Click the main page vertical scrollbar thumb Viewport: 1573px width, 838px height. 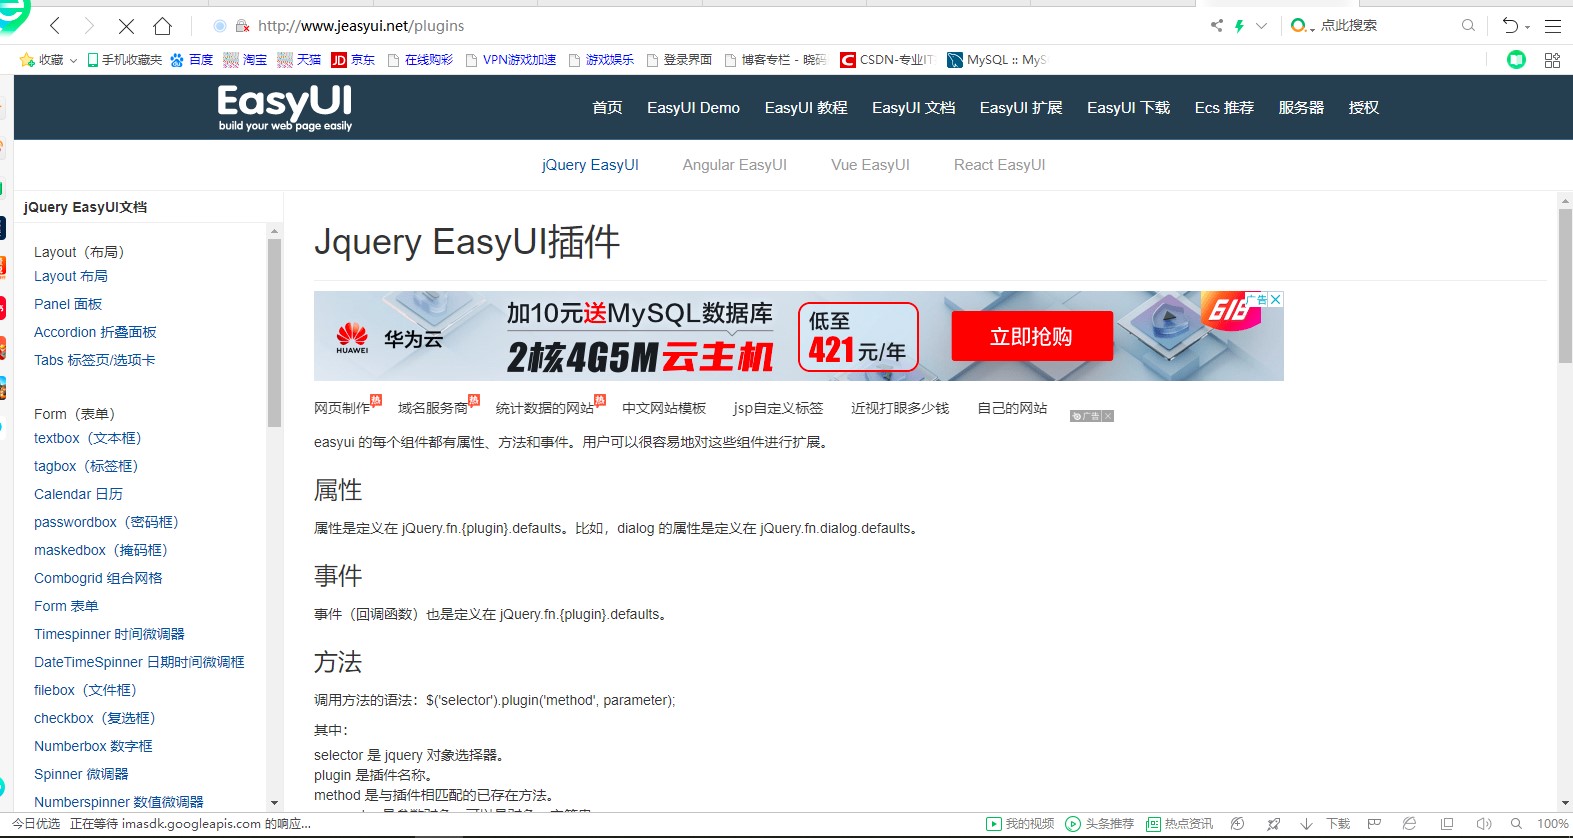[1565, 286]
